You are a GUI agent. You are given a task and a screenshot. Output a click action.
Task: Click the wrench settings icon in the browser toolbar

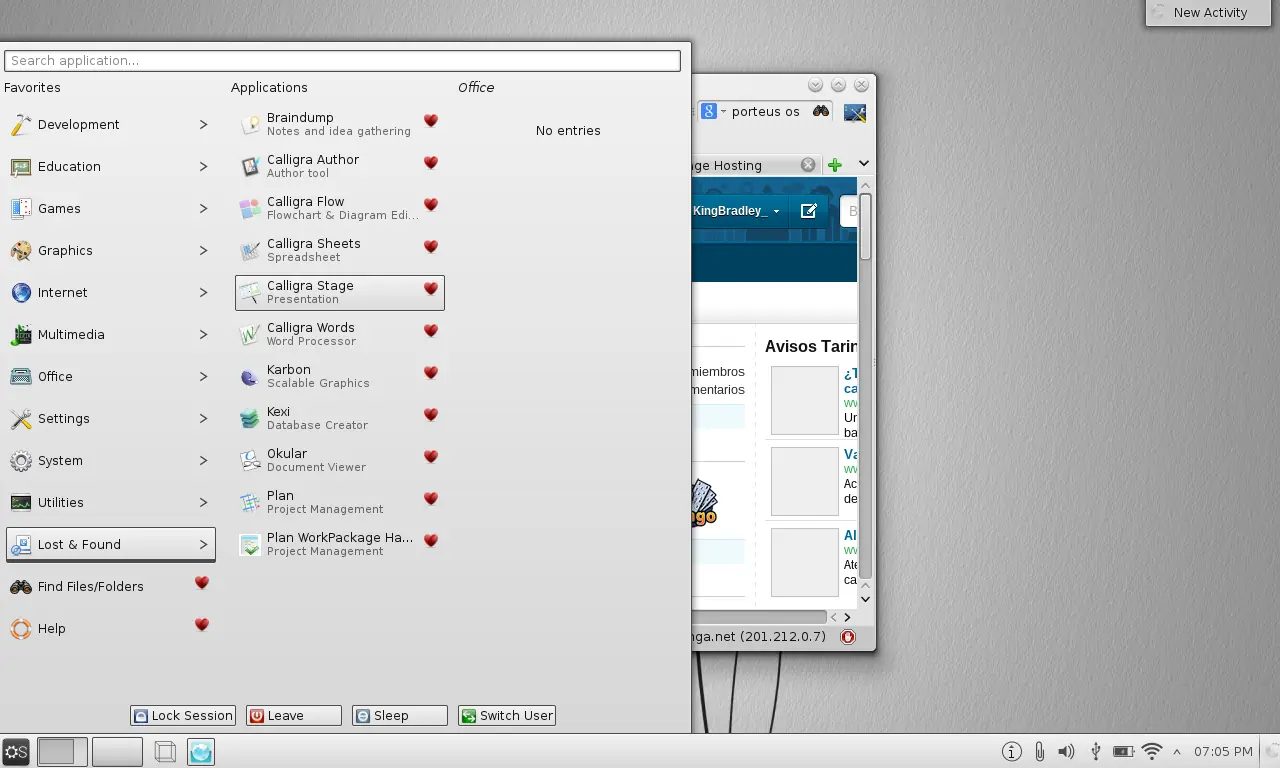855,112
